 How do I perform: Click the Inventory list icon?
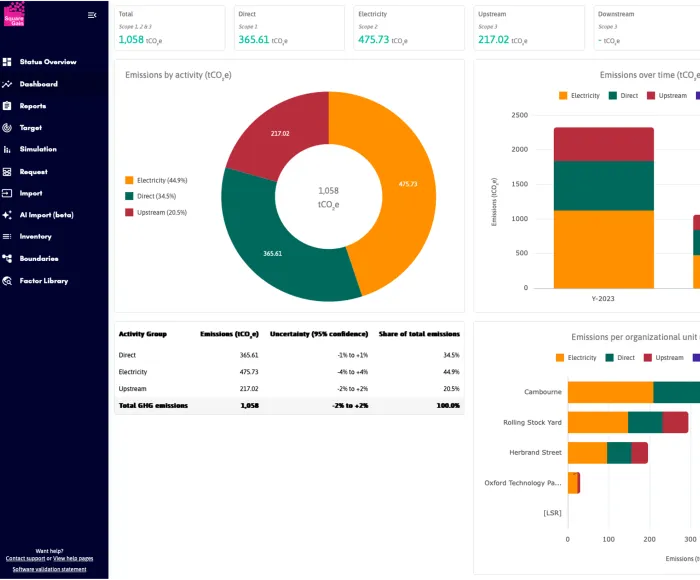(x=7, y=237)
